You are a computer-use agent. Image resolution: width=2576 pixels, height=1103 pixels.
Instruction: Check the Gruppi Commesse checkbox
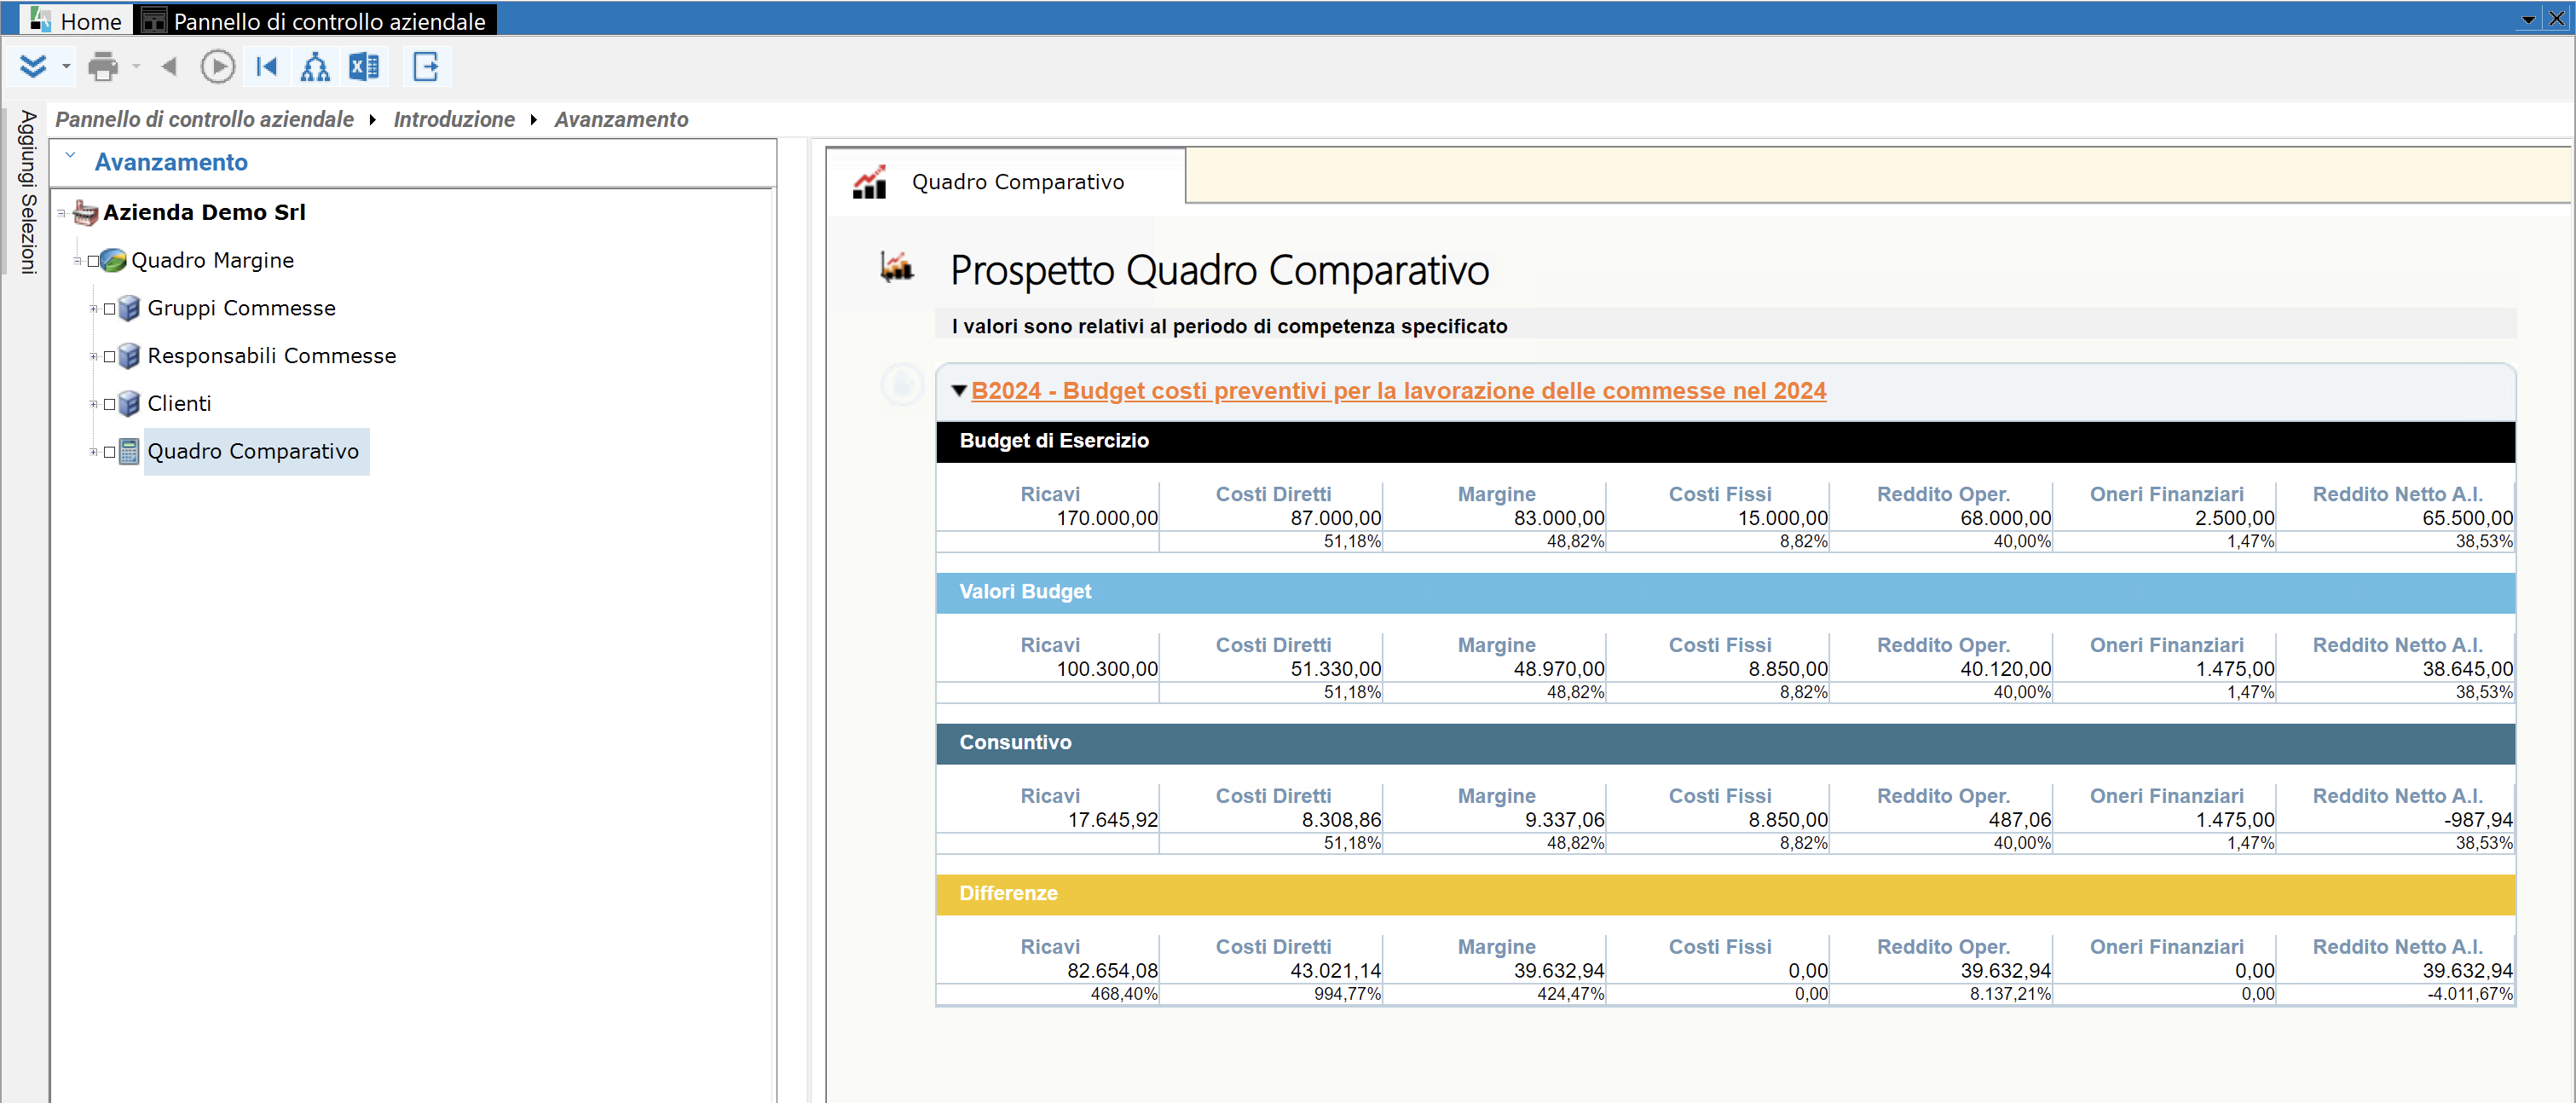109,309
